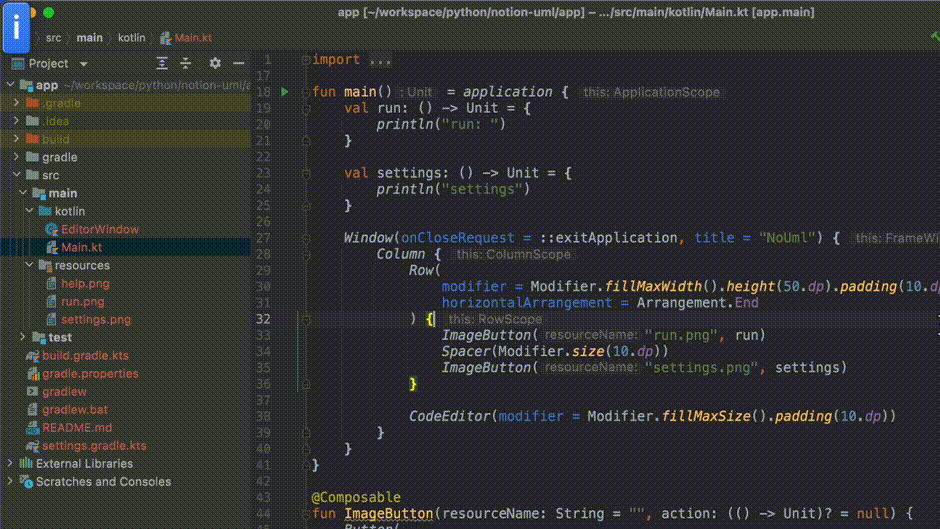Click kotlin breadcrumb in navigation bar
This screenshot has height=529, width=940.
click(131, 38)
